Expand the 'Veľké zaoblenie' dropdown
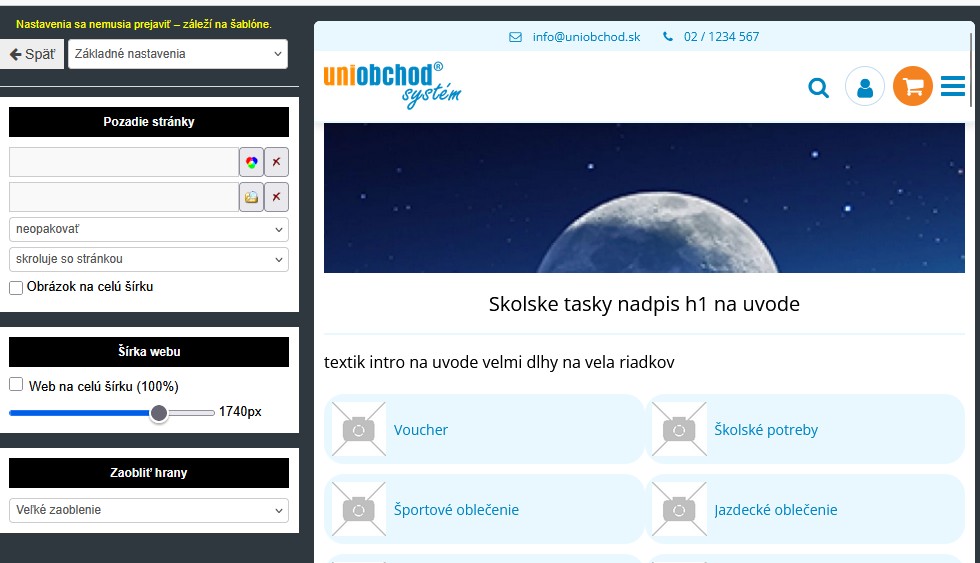980x563 pixels. point(149,510)
